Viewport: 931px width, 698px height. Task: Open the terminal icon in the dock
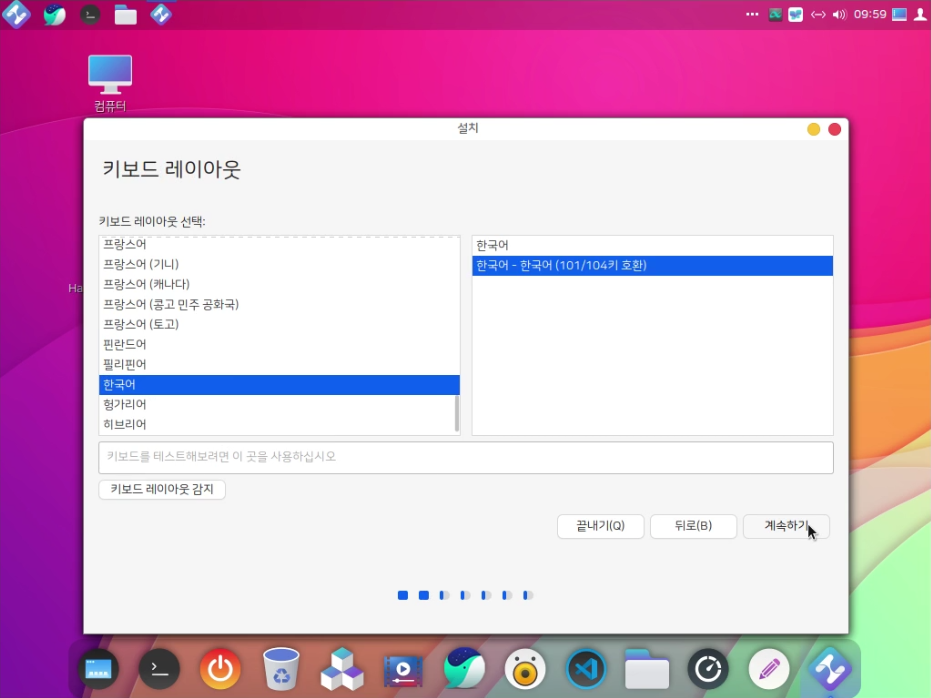(x=159, y=669)
